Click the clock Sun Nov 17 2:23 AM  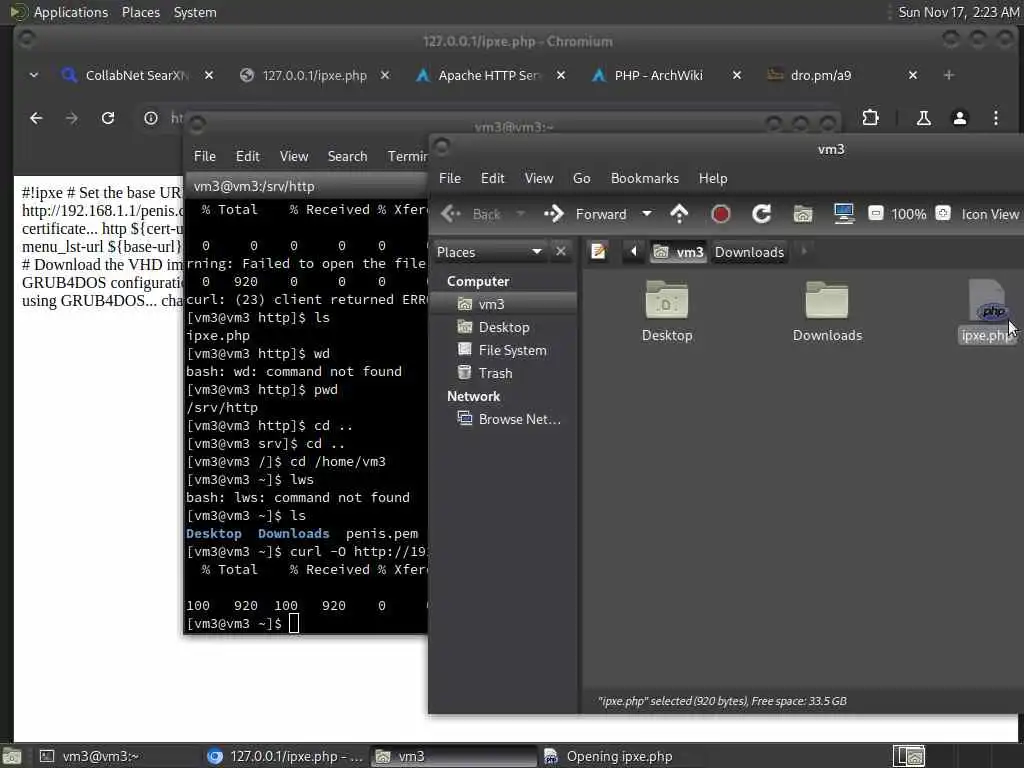(x=958, y=12)
